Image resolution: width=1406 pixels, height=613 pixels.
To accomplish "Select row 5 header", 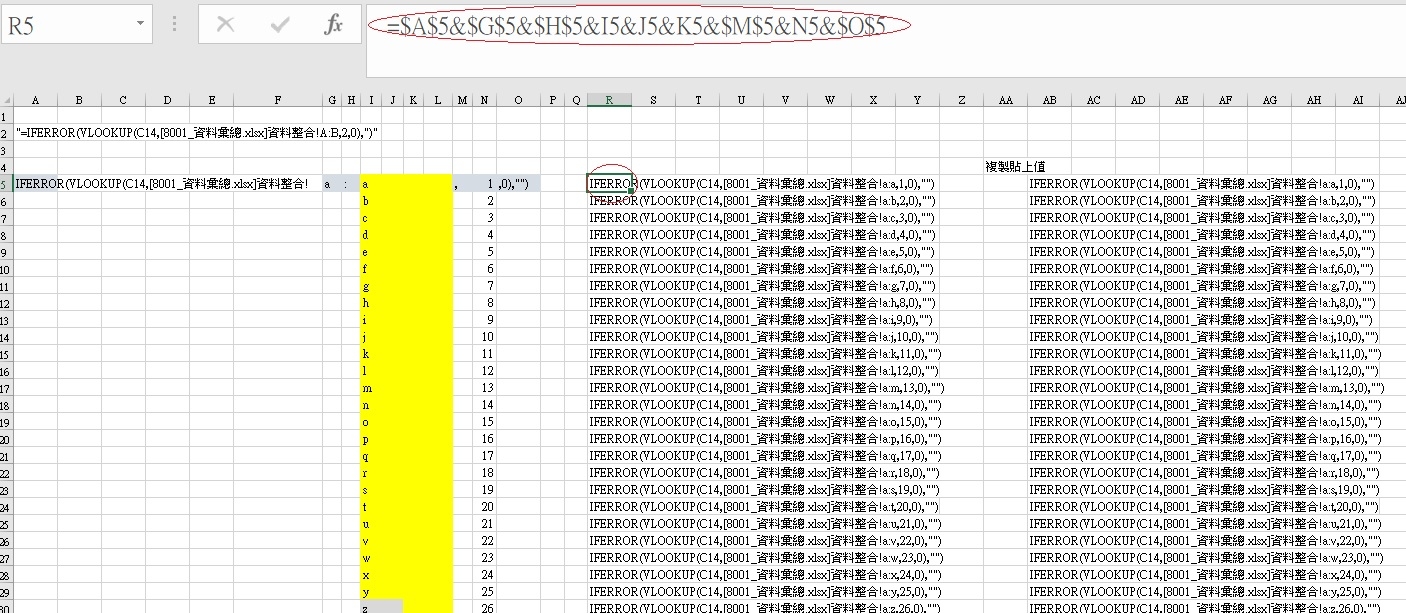I will pyautogui.click(x=6, y=183).
